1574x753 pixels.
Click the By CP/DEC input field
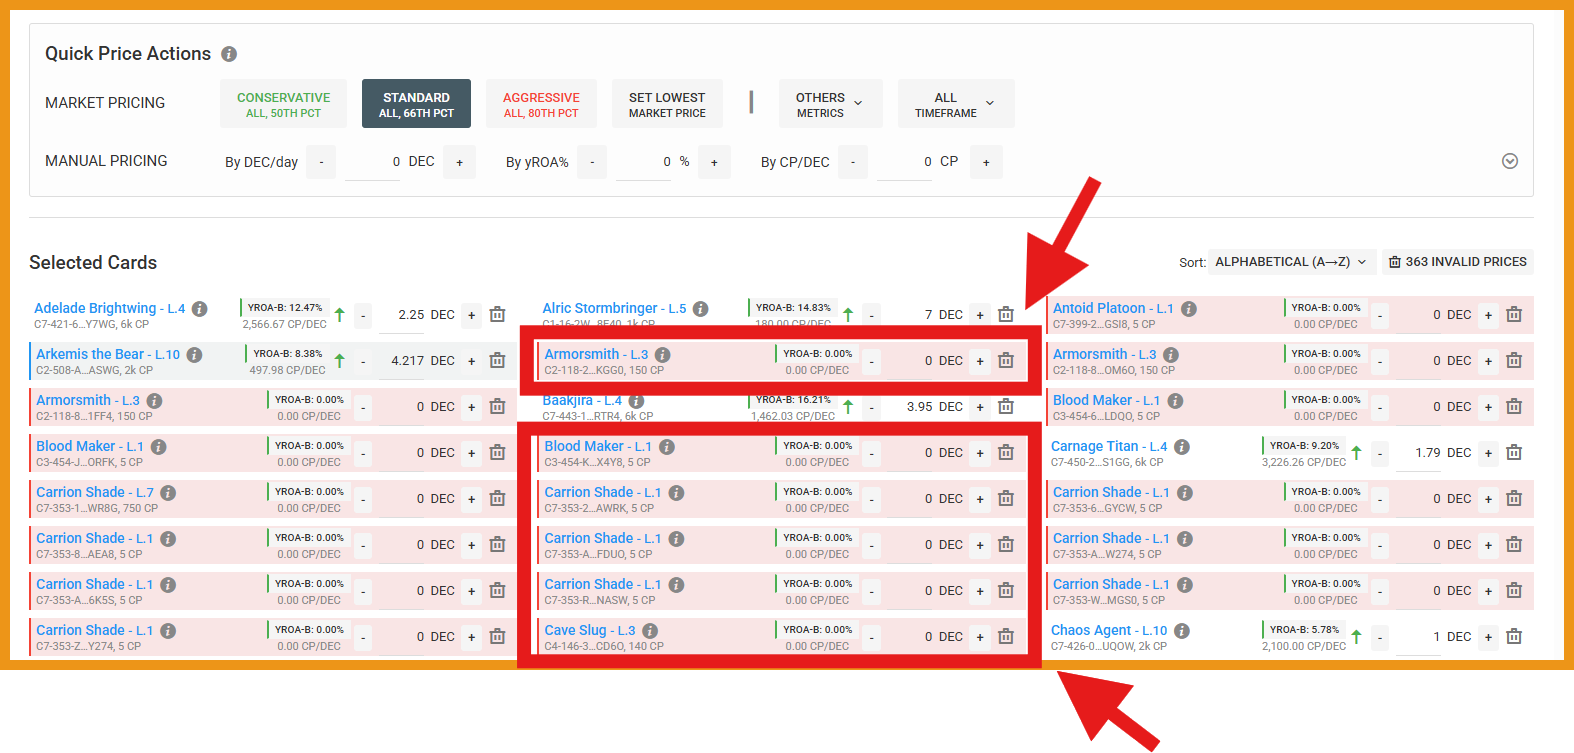coord(904,162)
